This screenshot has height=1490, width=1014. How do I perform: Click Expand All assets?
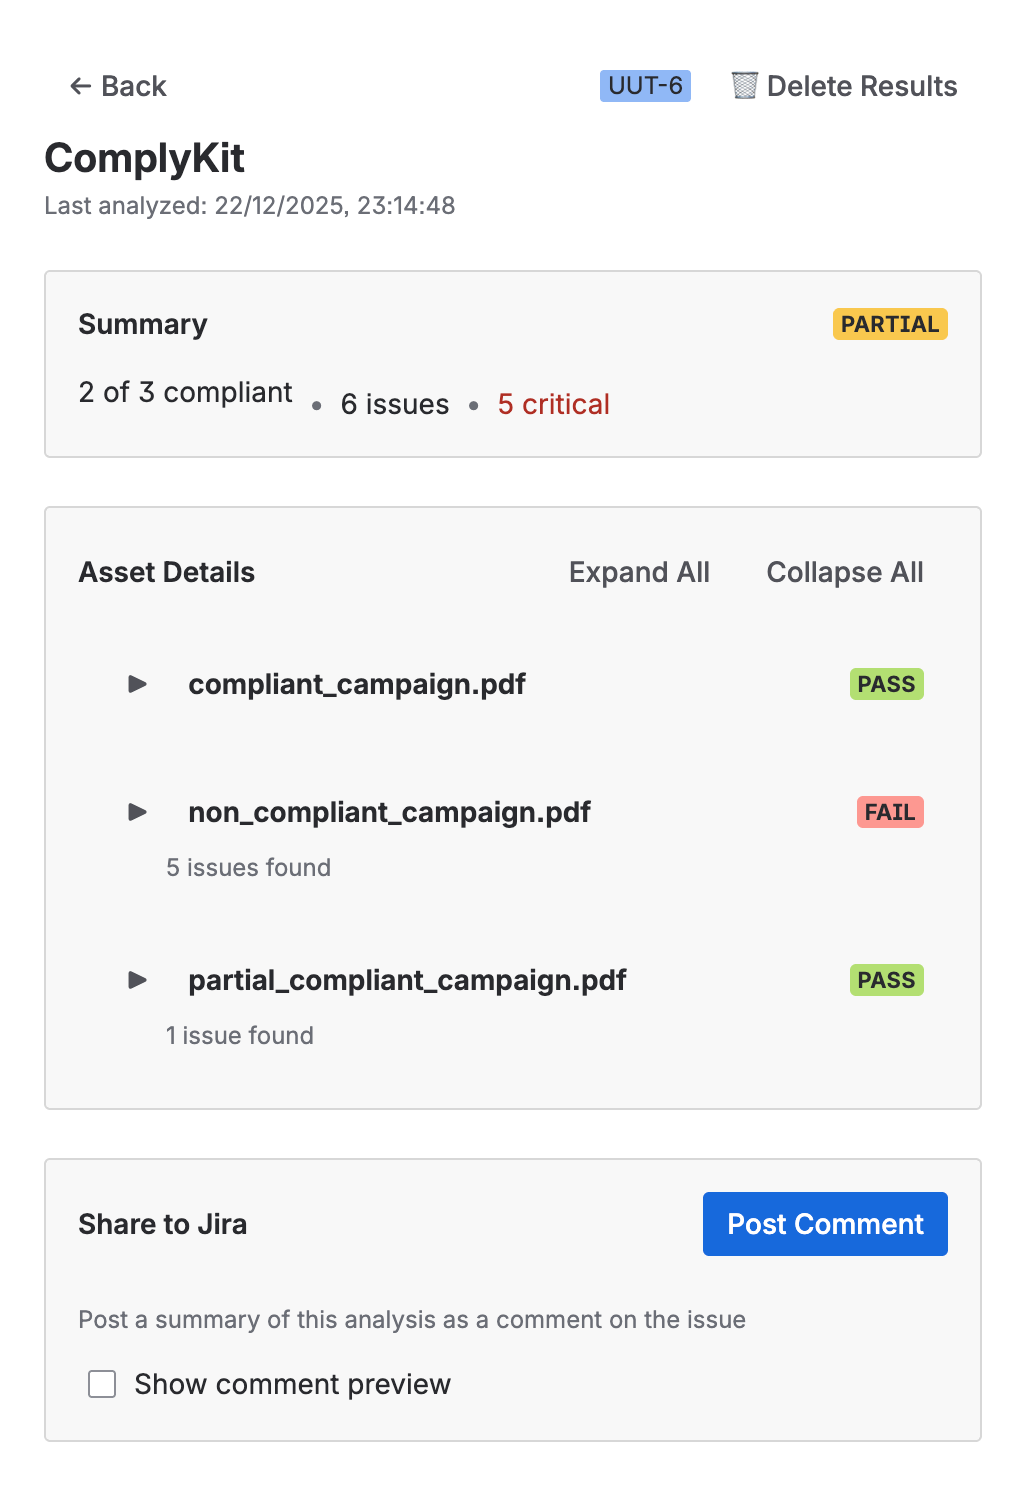tap(639, 572)
